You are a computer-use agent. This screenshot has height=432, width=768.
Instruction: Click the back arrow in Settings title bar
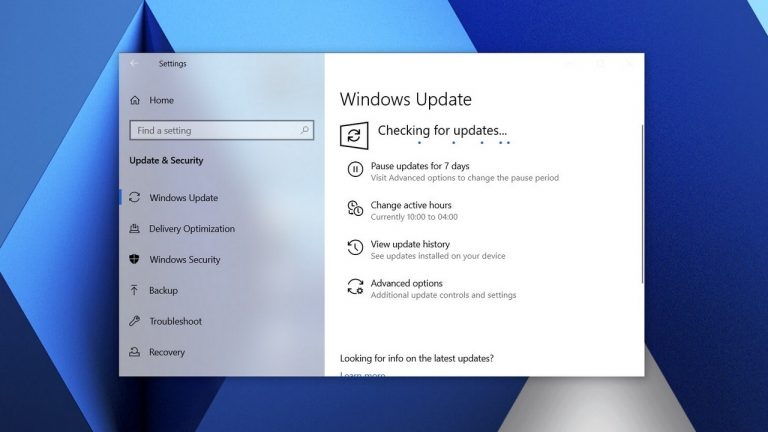coord(134,63)
